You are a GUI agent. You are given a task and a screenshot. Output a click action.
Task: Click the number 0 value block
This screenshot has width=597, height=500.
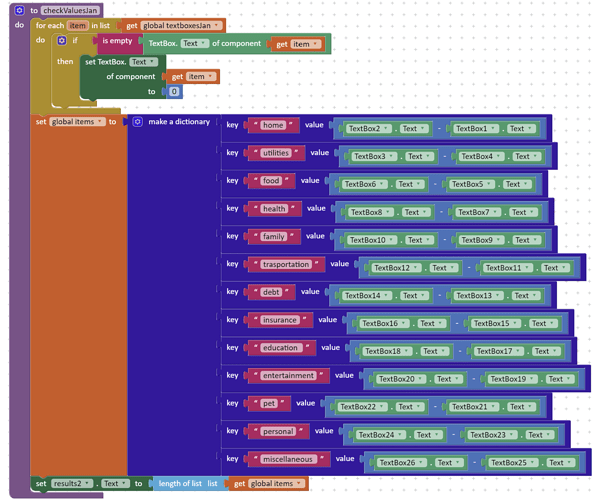174,91
